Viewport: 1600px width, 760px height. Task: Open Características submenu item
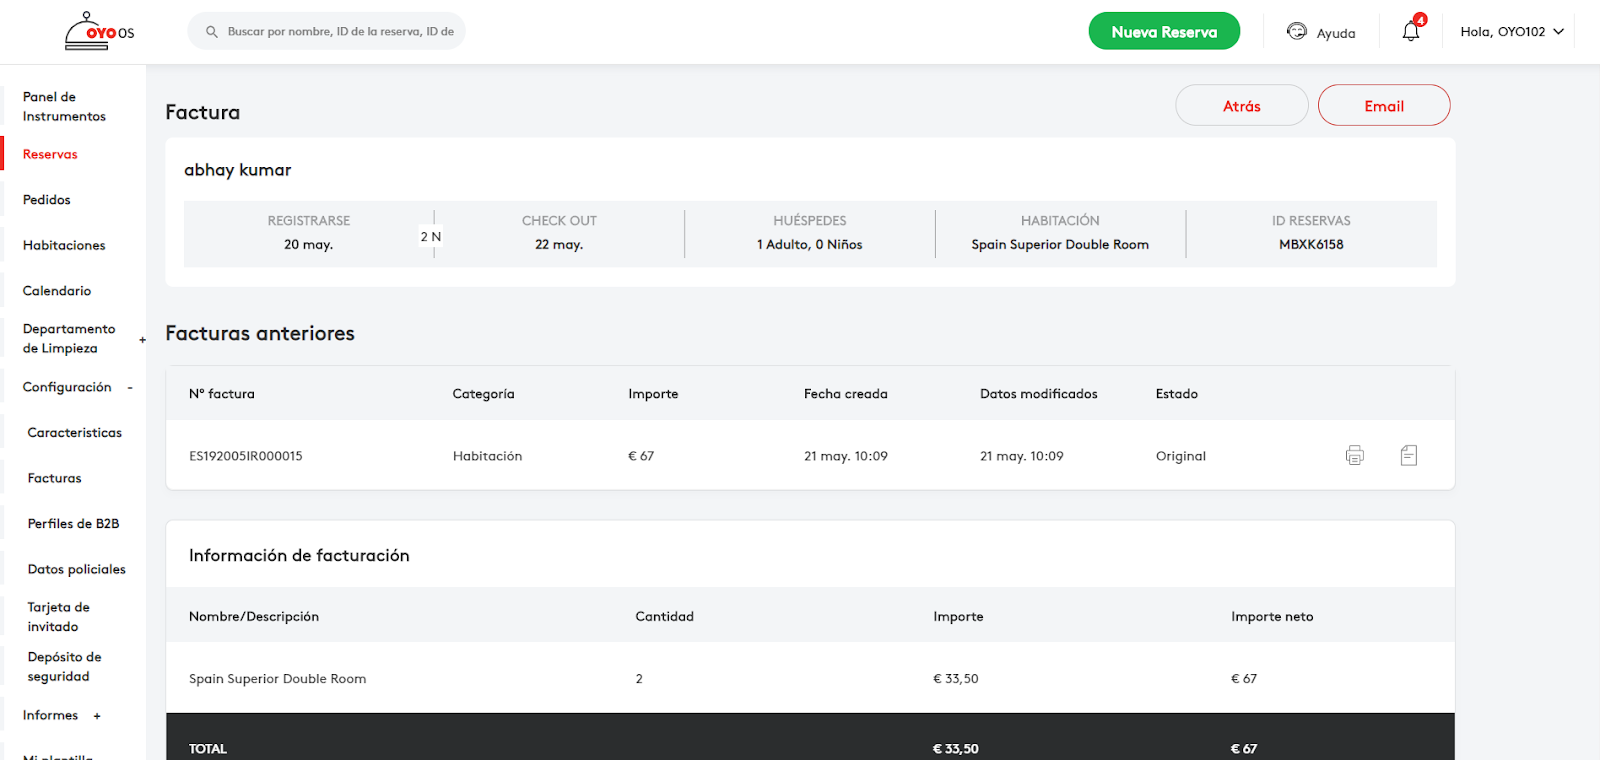(x=75, y=433)
